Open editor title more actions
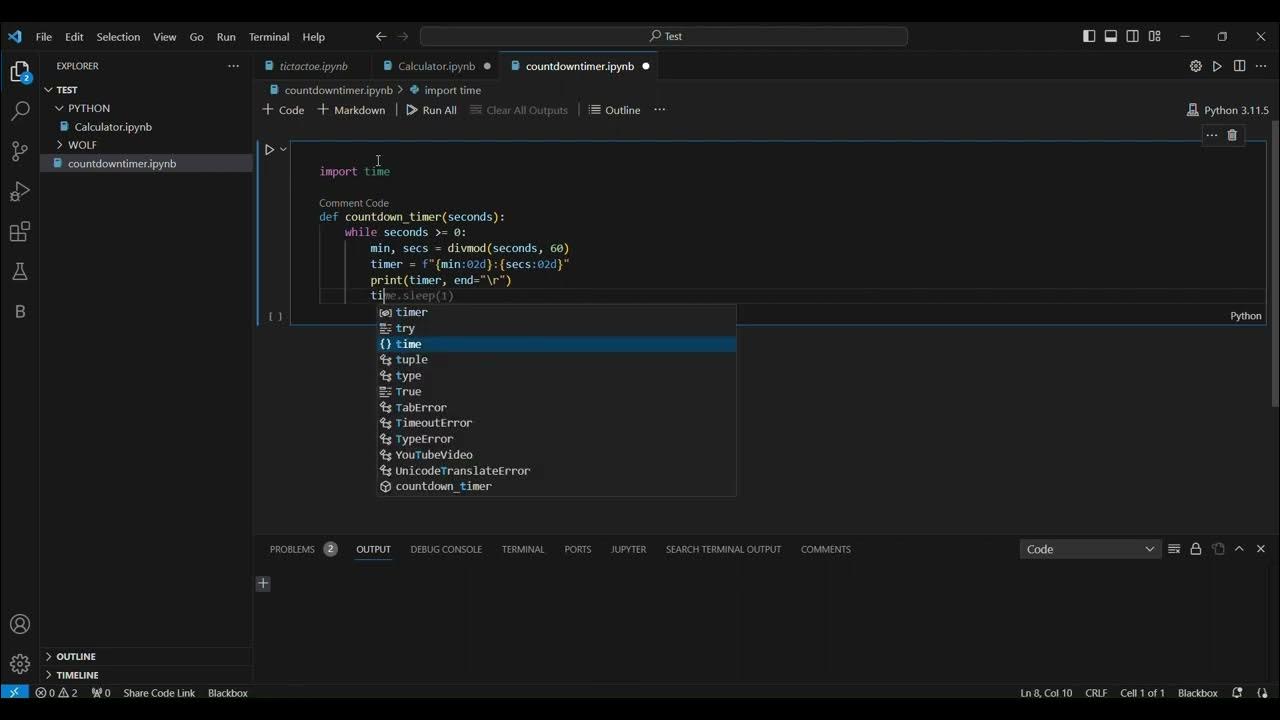This screenshot has width=1280, height=720. 1261,66
